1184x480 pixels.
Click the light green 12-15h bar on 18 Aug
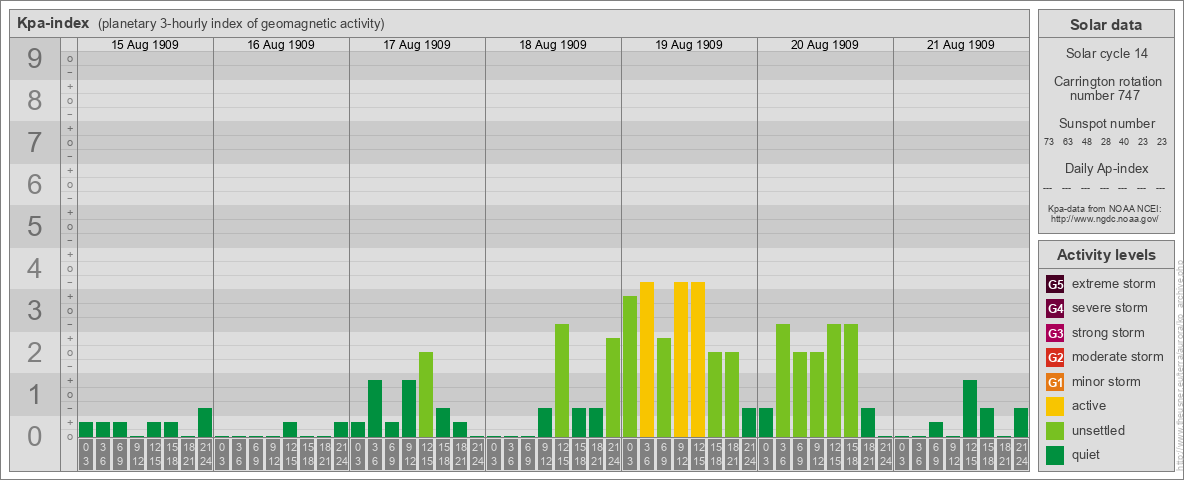coord(562,380)
